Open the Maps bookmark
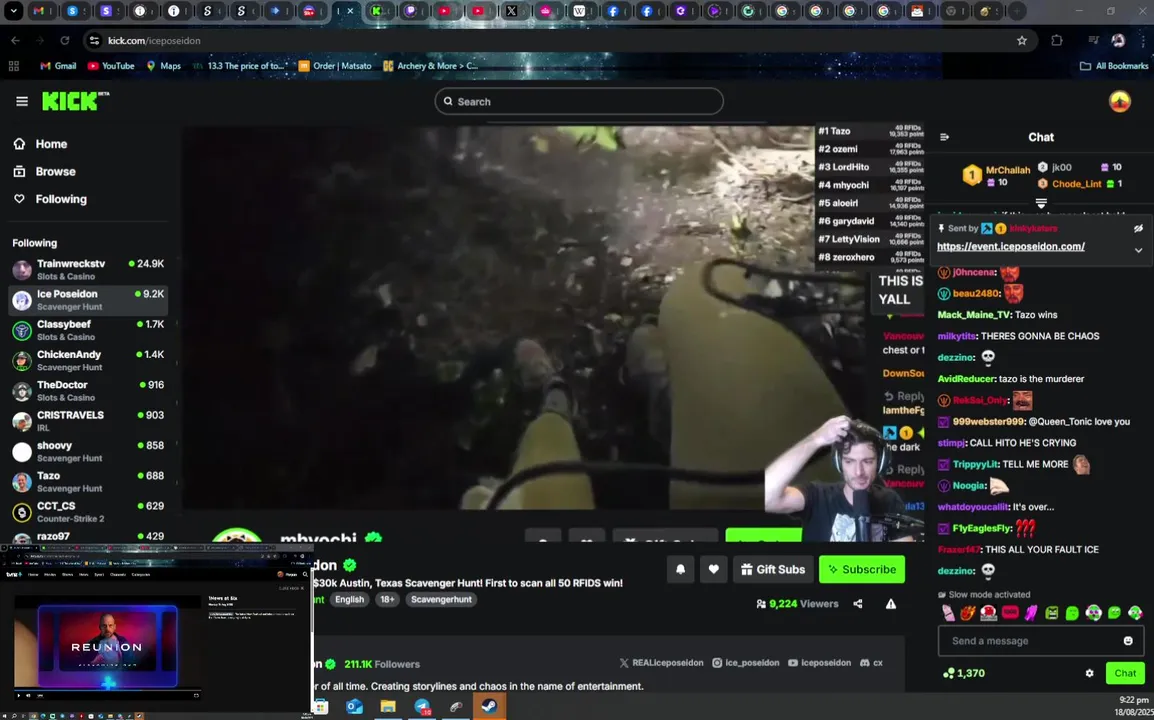1154x720 pixels. (163, 66)
